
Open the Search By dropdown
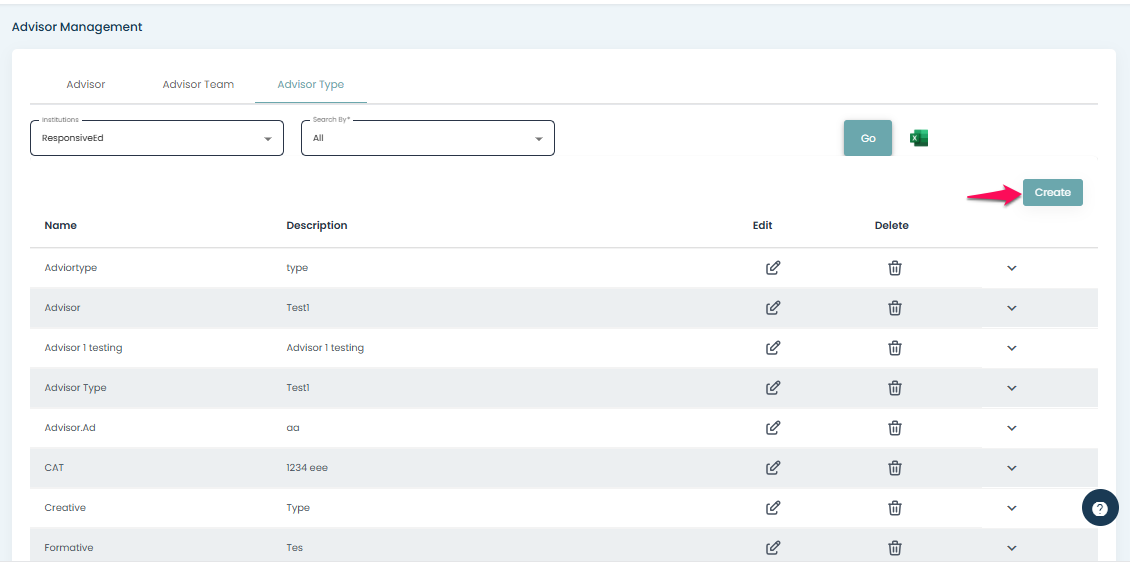point(427,138)
